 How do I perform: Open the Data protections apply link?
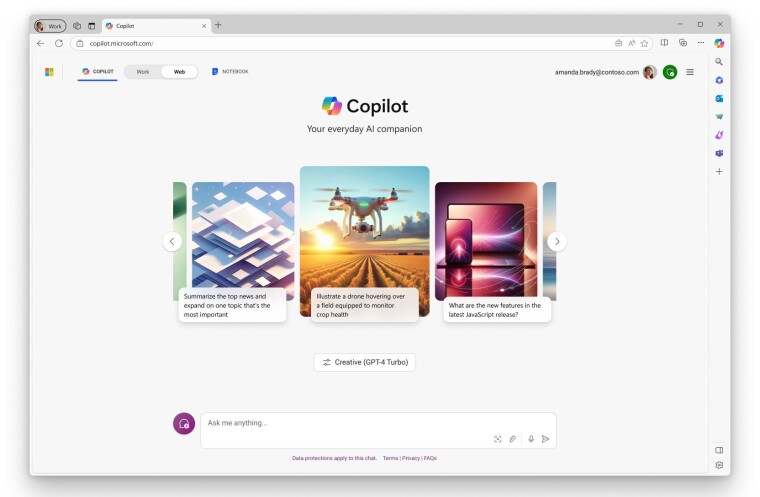[x=334, y=458]
